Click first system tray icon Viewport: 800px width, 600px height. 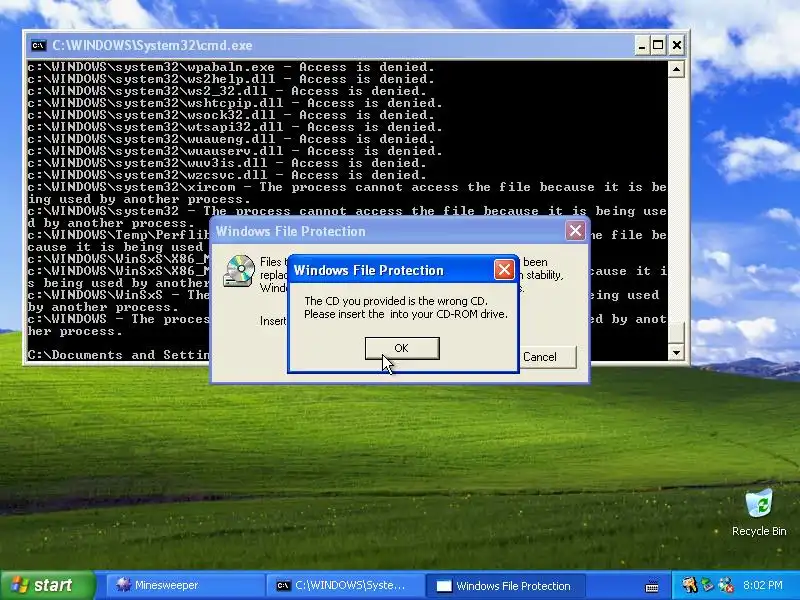pos(689,585)
